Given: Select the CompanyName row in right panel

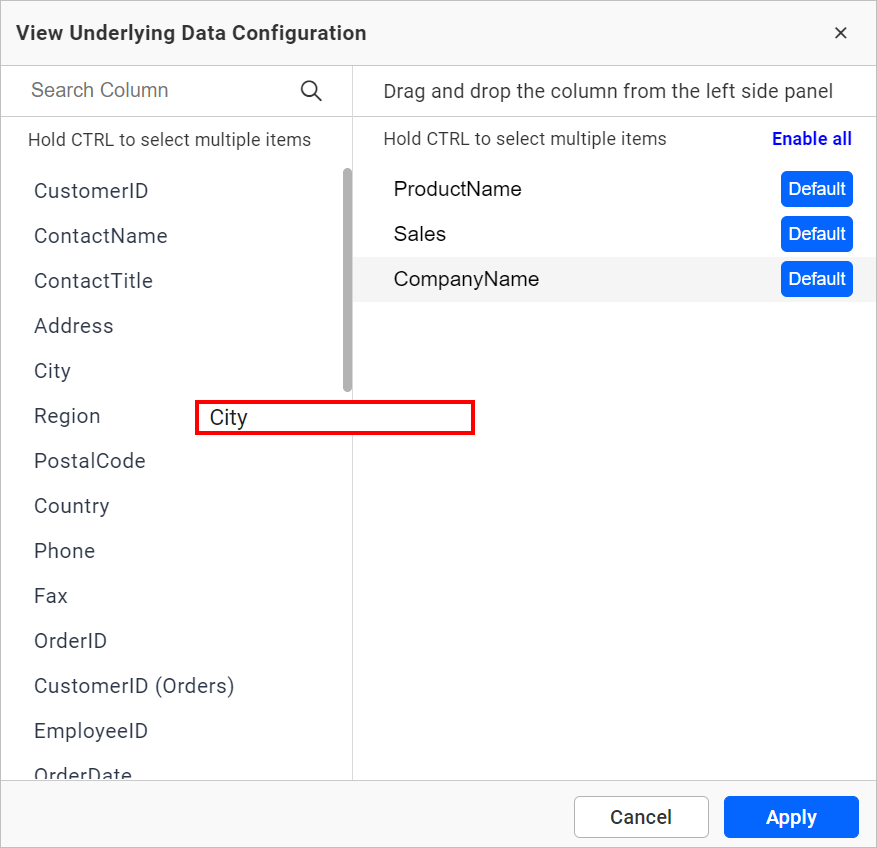Looking at the screenshot, I should 467,280.
